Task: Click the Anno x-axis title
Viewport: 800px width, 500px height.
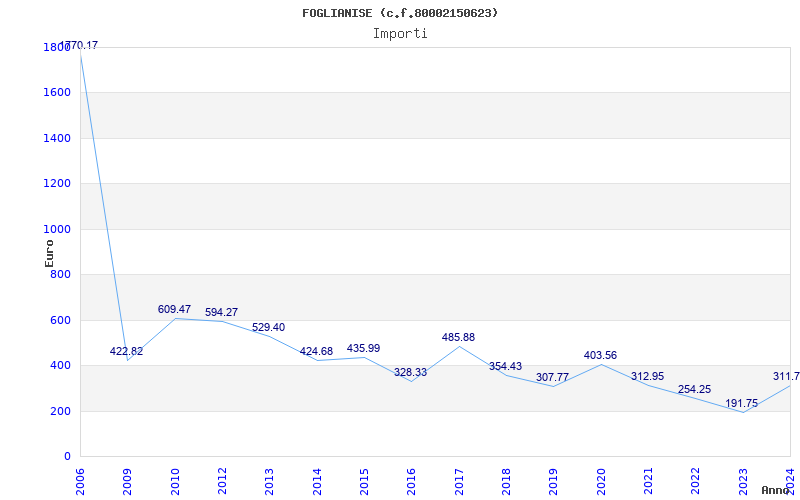Action: pos(778,490)
